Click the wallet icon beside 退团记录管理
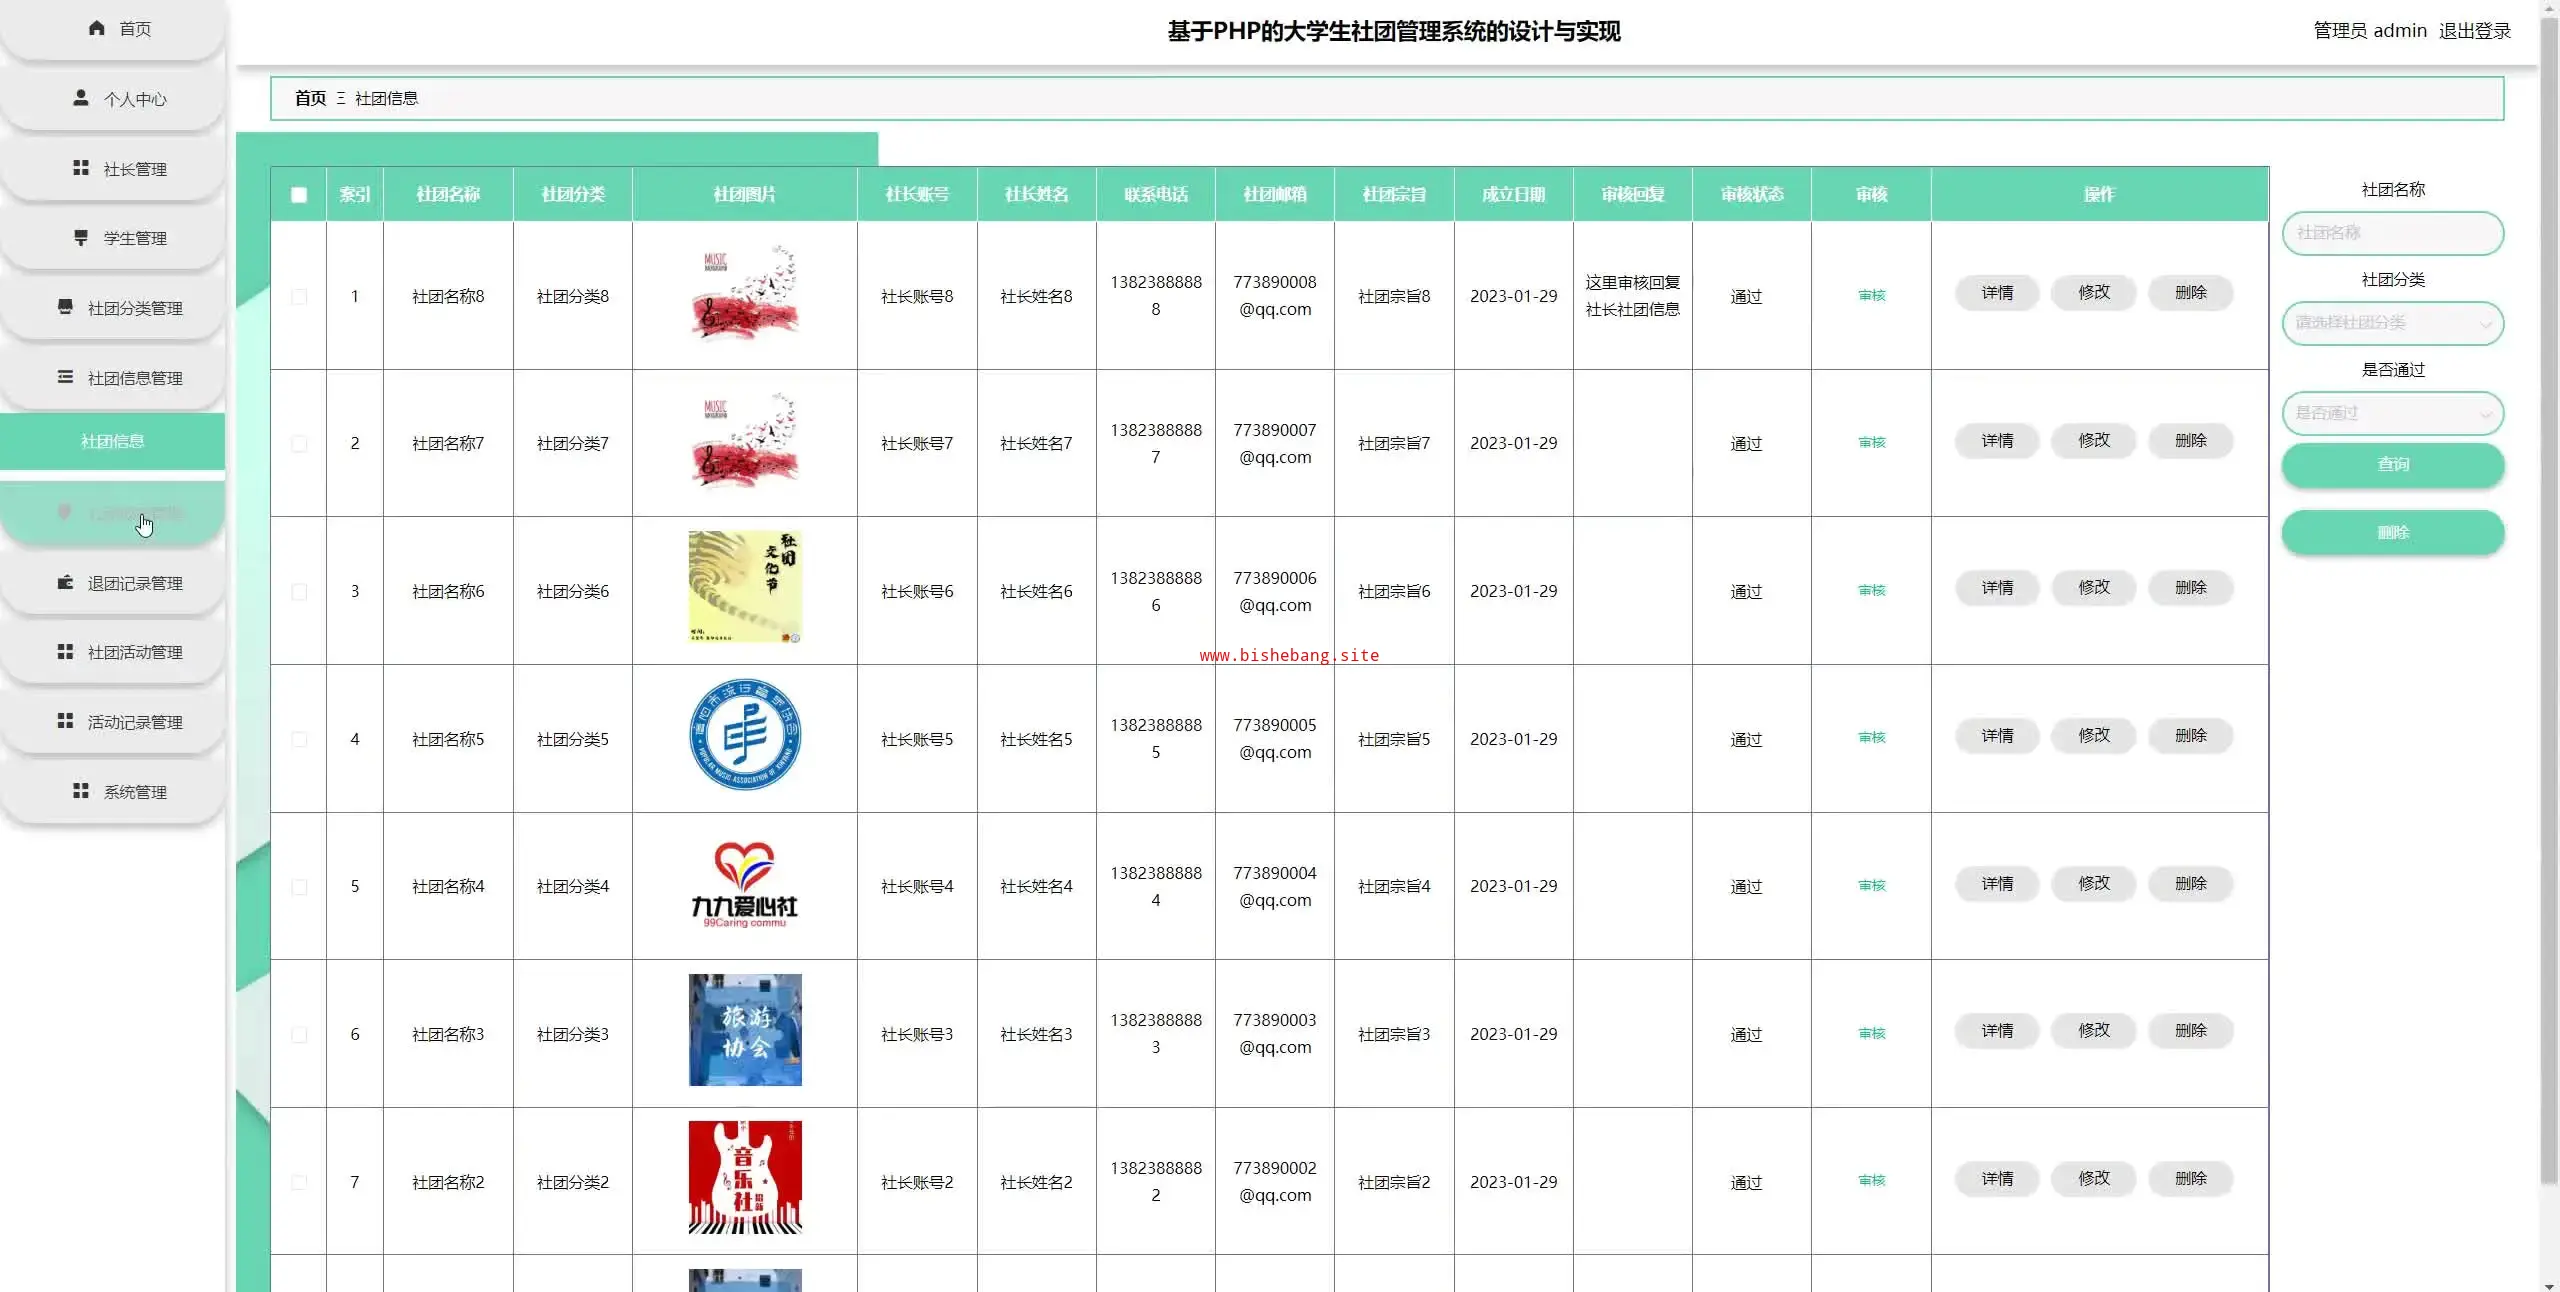This screenshot has height=1292, width=2560. click(65, 582)
